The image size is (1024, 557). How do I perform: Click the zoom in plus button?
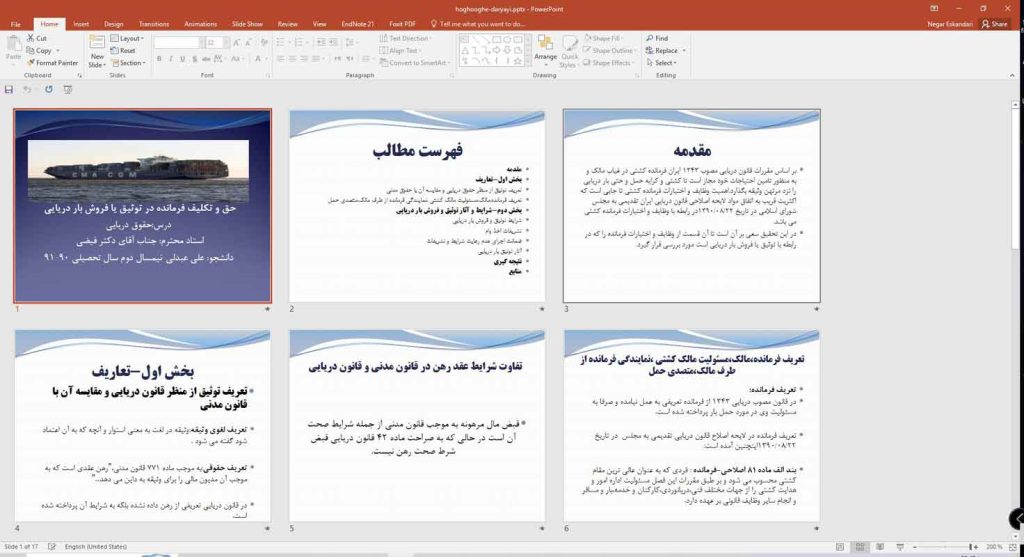976,547
